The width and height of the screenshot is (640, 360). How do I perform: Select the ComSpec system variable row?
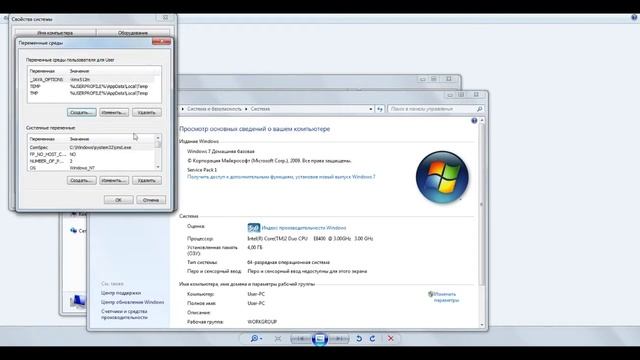[x=91, y=147]
